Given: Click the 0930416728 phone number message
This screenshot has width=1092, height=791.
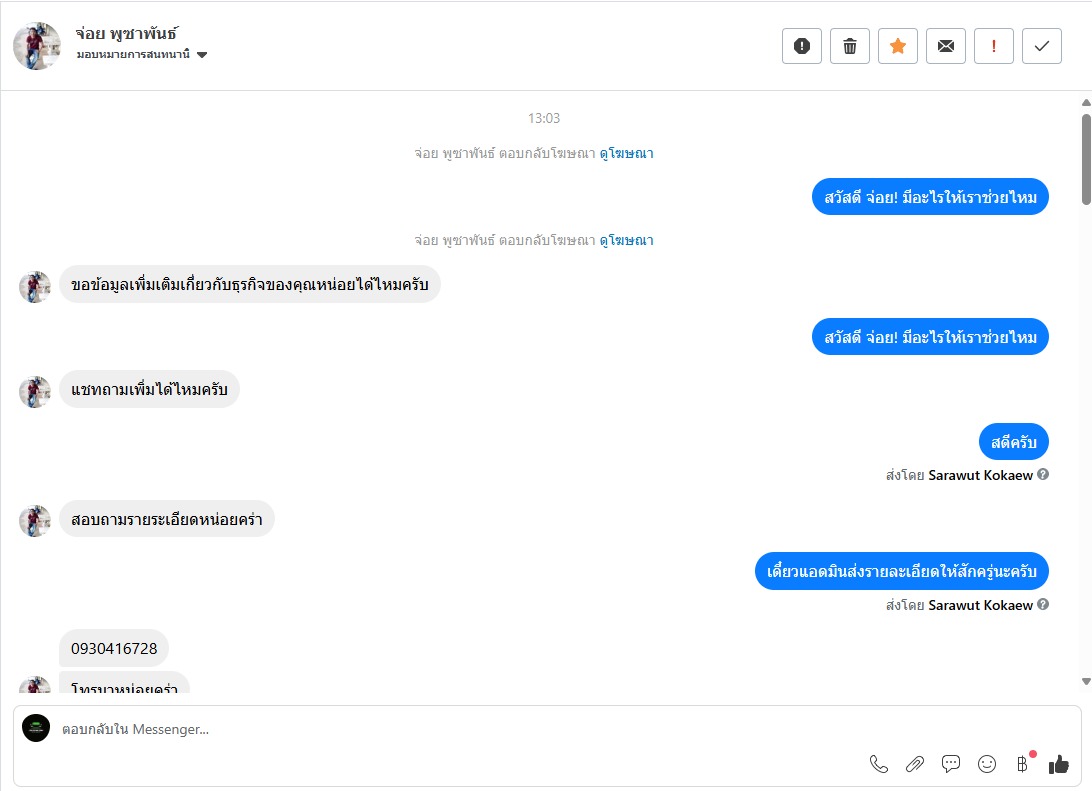Looking at the screenshot, I should 114,648.
